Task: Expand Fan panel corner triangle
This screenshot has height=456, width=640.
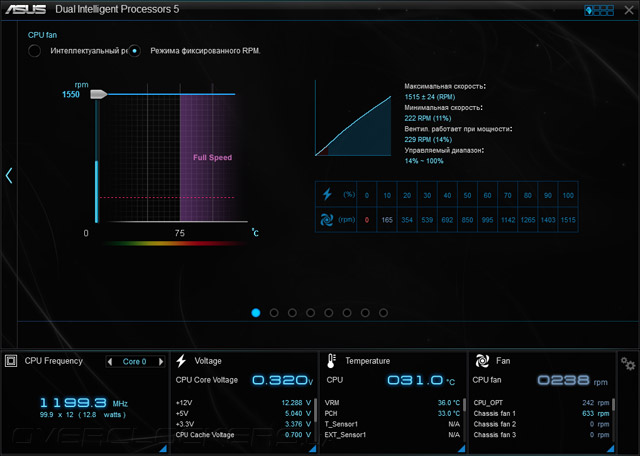Action: pyautogui.click(x=611, y=449)
